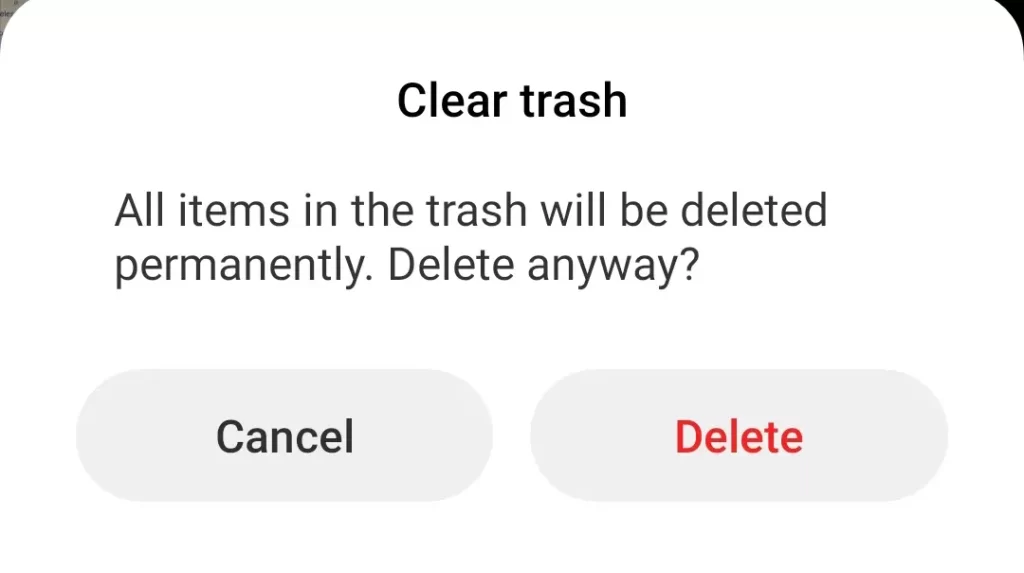1024x573 pixels.
Task: Click the "Delete anyway?" question text
Action: (x=543, y=266)
